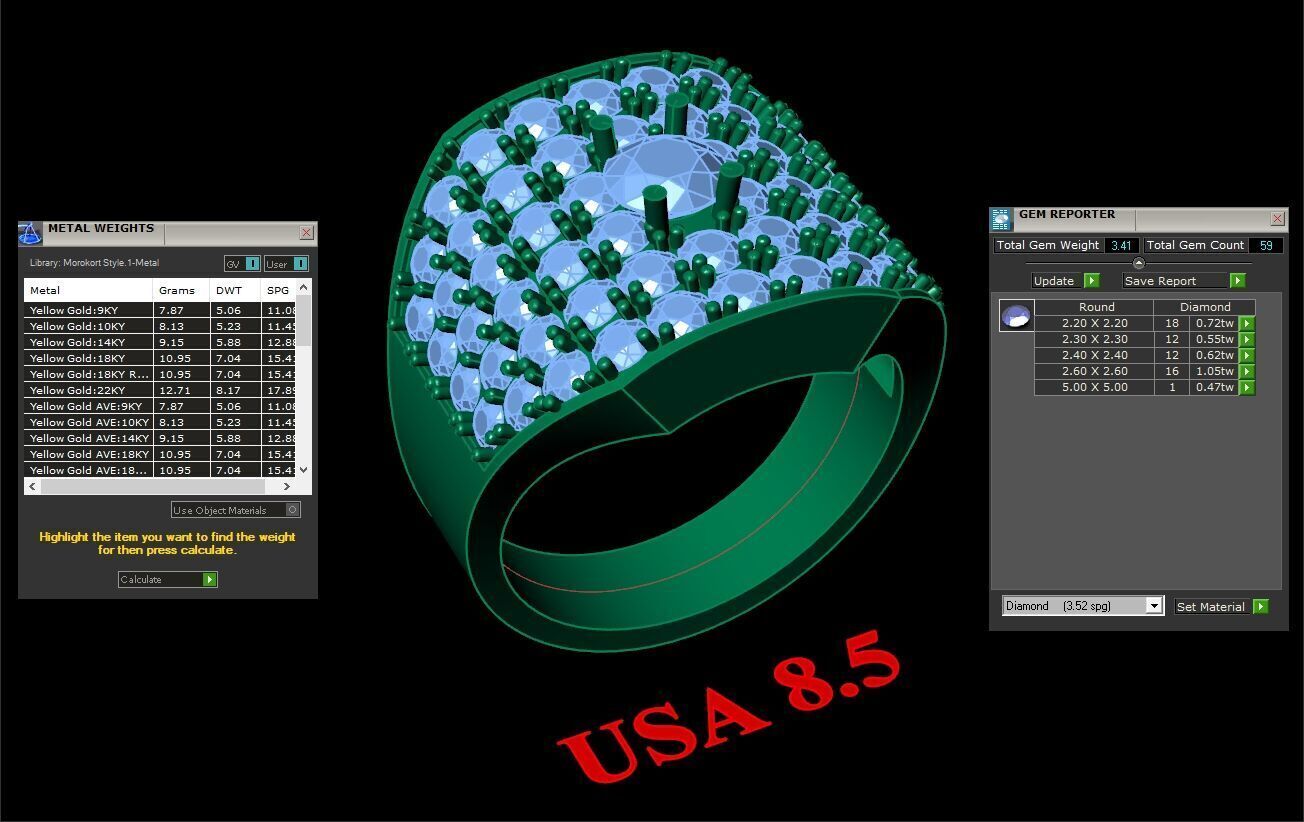This screenshot has height=822, width=1304.
Task: Click green arrow for 0.62tw row
Action: click(1246, 356)
